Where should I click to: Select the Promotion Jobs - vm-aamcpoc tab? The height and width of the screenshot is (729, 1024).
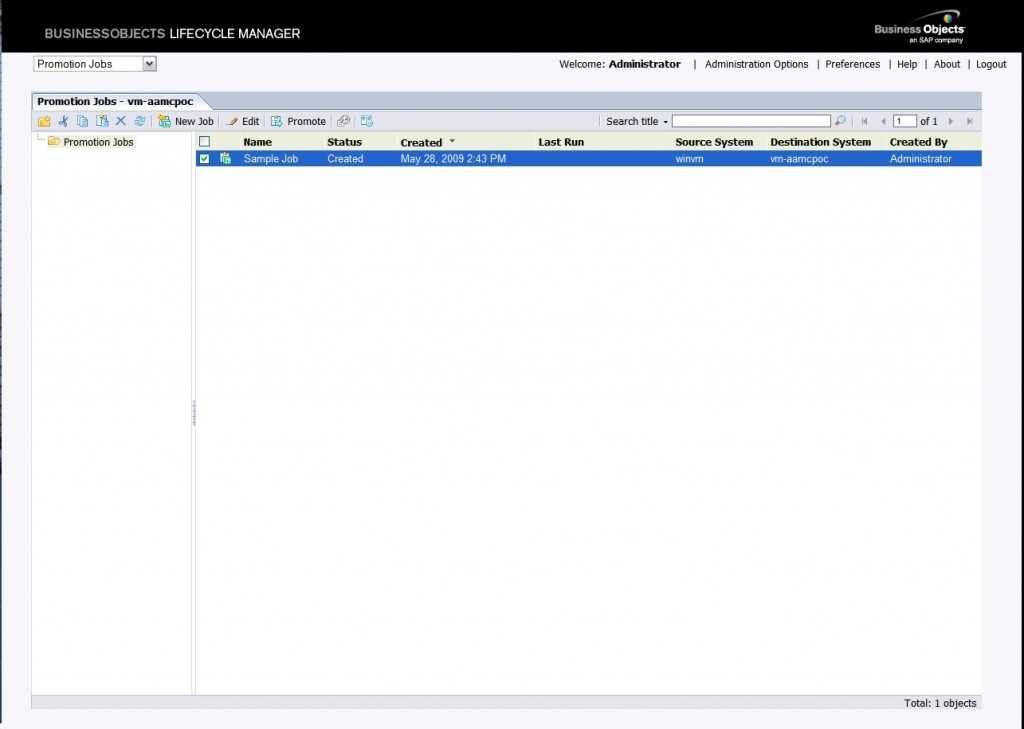coord(115,101)
